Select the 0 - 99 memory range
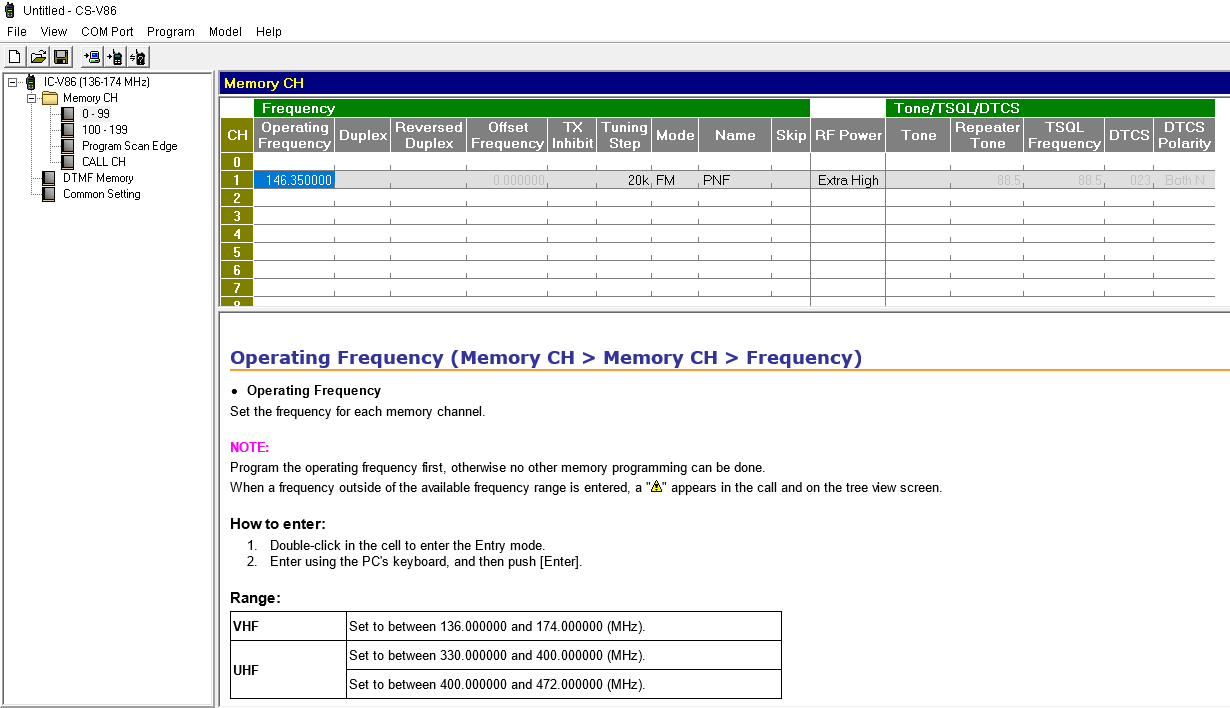 96,114
